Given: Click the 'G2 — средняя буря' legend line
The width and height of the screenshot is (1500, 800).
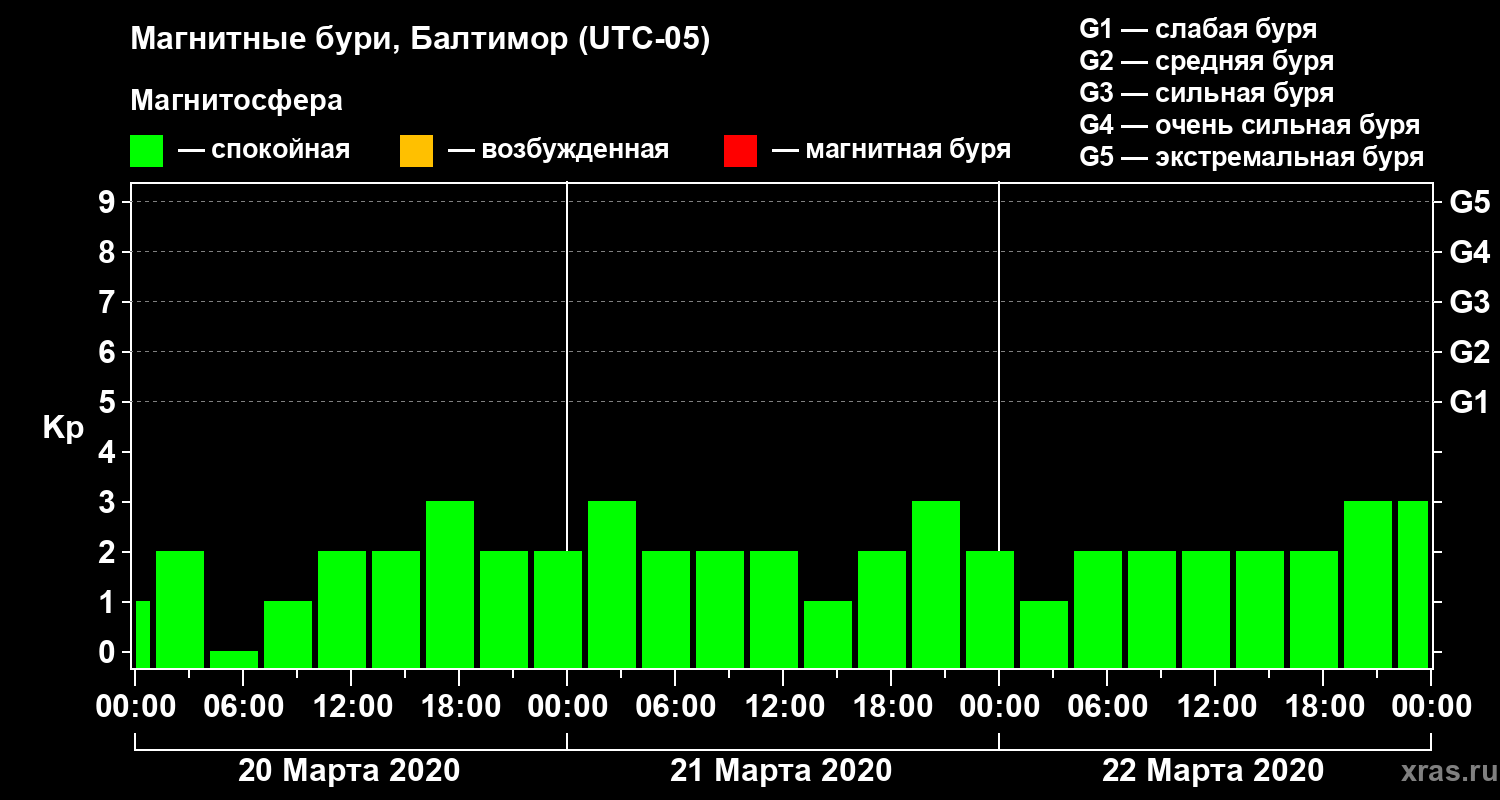Looking at the screenshot, I should coord(1207,60).
